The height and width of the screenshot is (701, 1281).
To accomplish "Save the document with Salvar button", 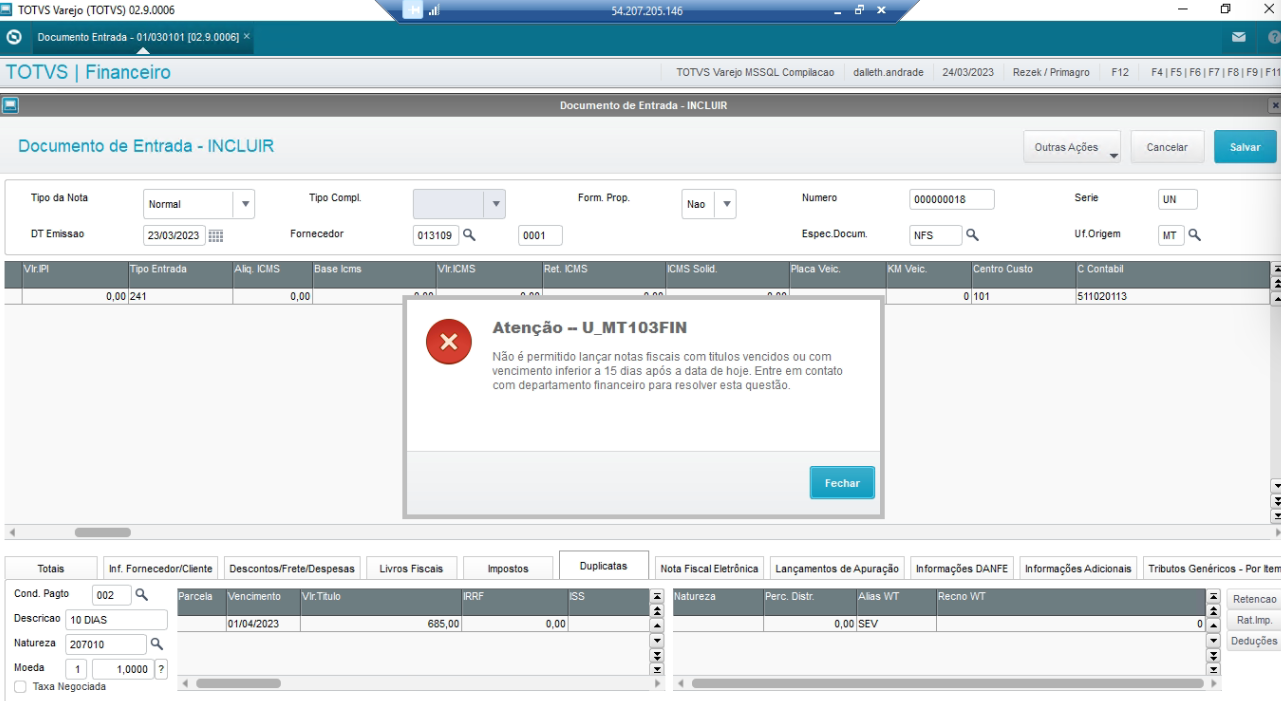I will pos(1245,147).
